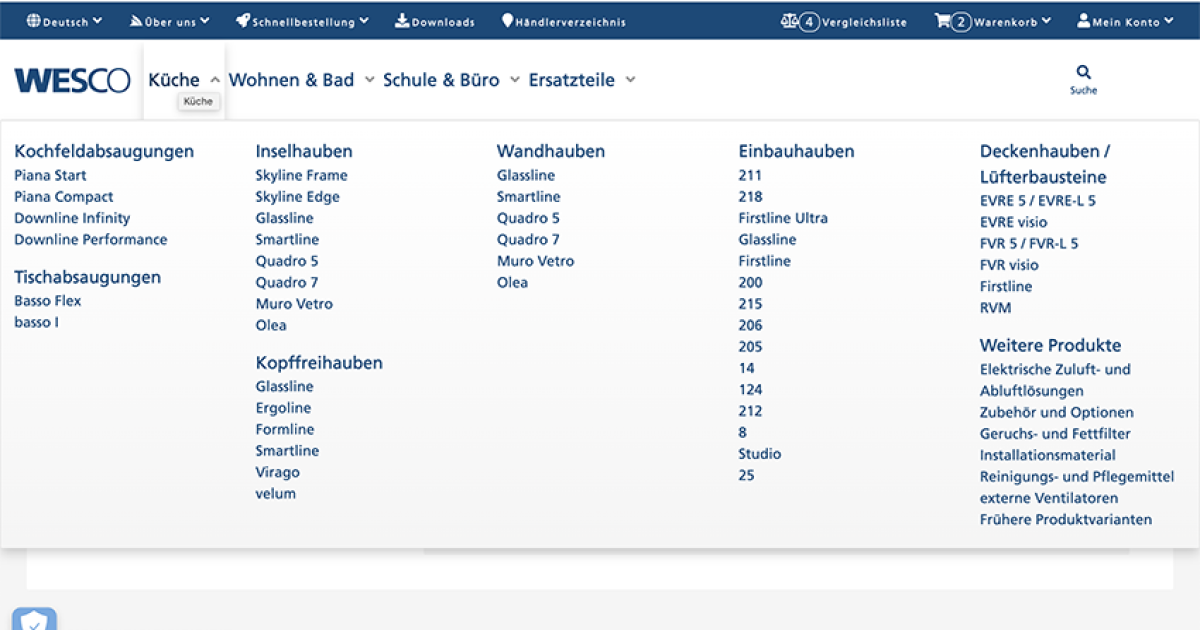The height and width of the screenshot is (630, 1200).
Task: Click the comparison list scales icon
Action: click(789, 21)
